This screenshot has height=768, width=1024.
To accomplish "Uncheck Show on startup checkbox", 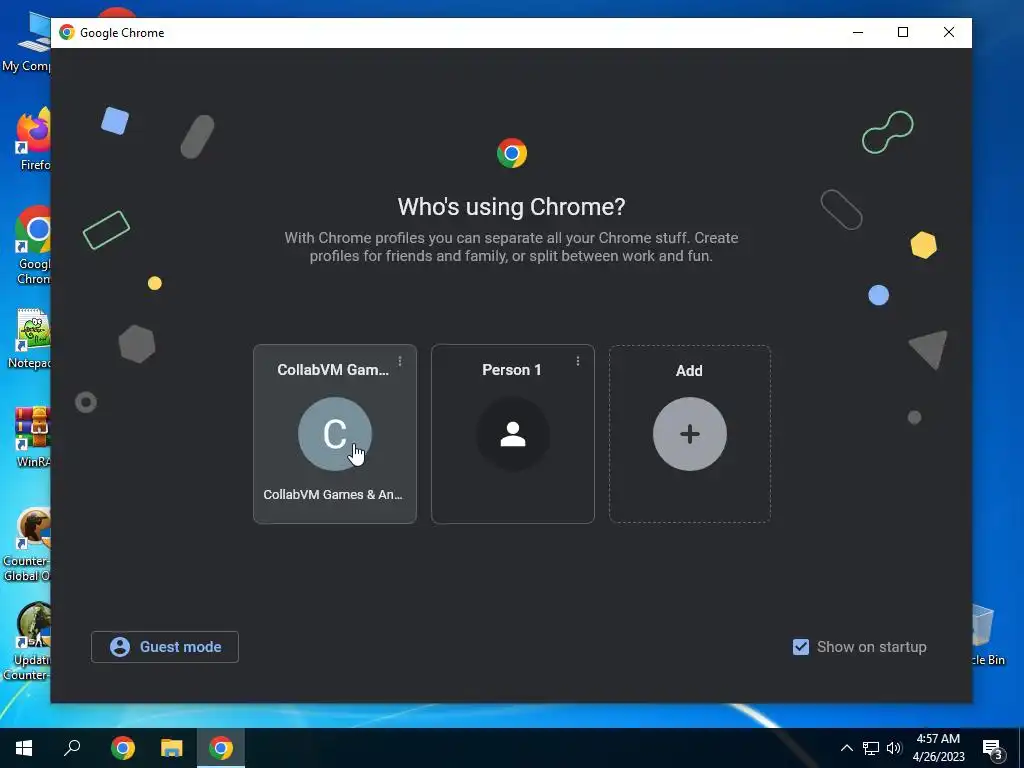I will click(x=801, y=647).
